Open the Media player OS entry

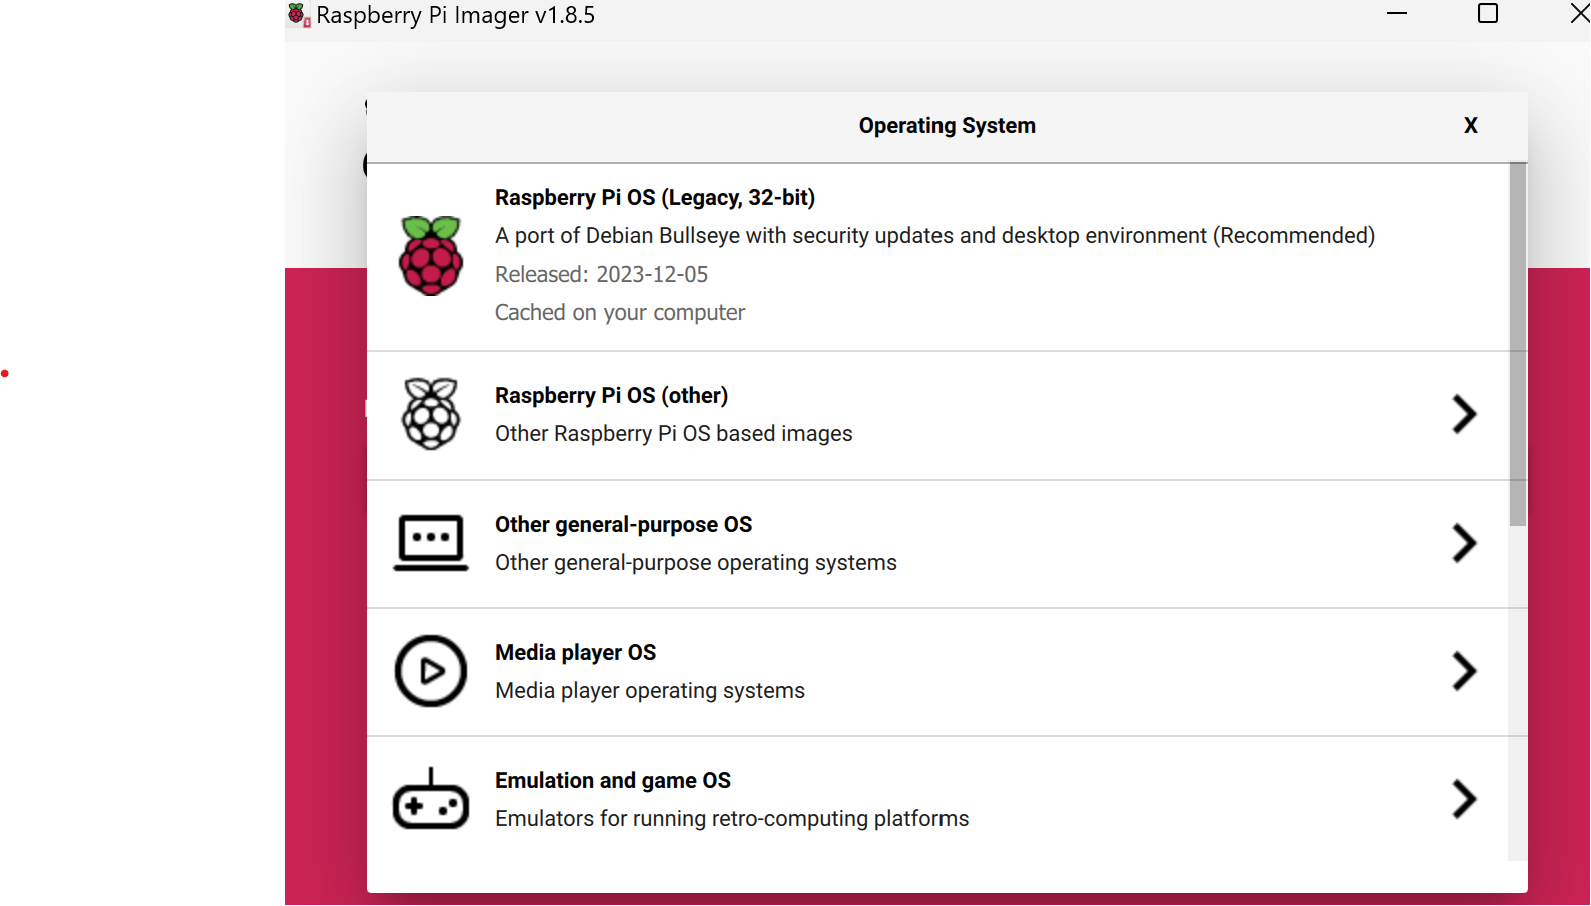[938, 672]
